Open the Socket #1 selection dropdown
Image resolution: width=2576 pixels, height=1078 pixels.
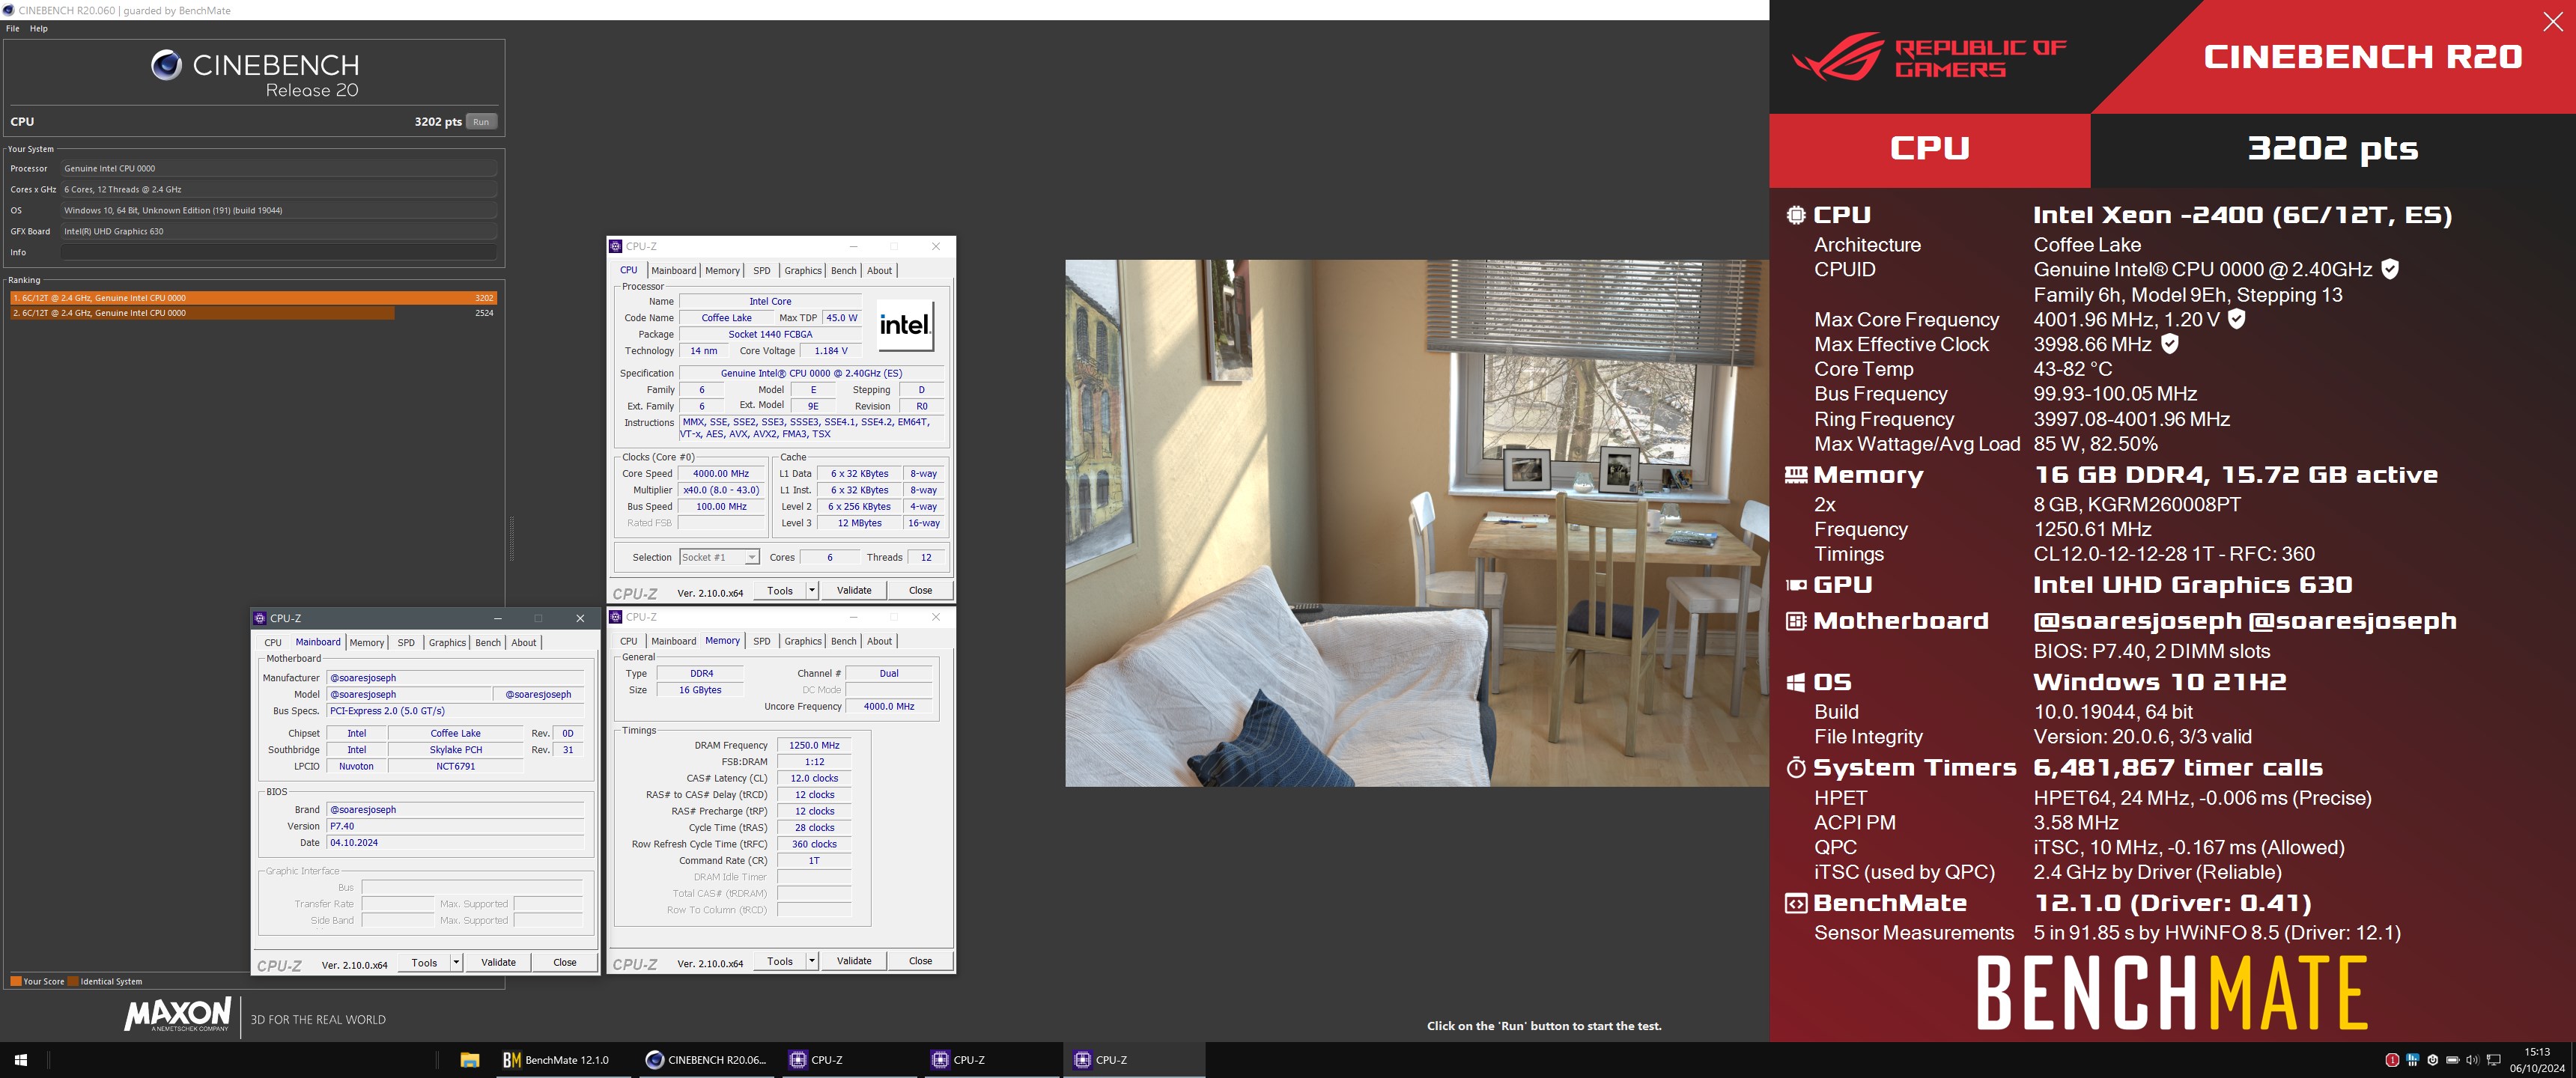[720, 557]
